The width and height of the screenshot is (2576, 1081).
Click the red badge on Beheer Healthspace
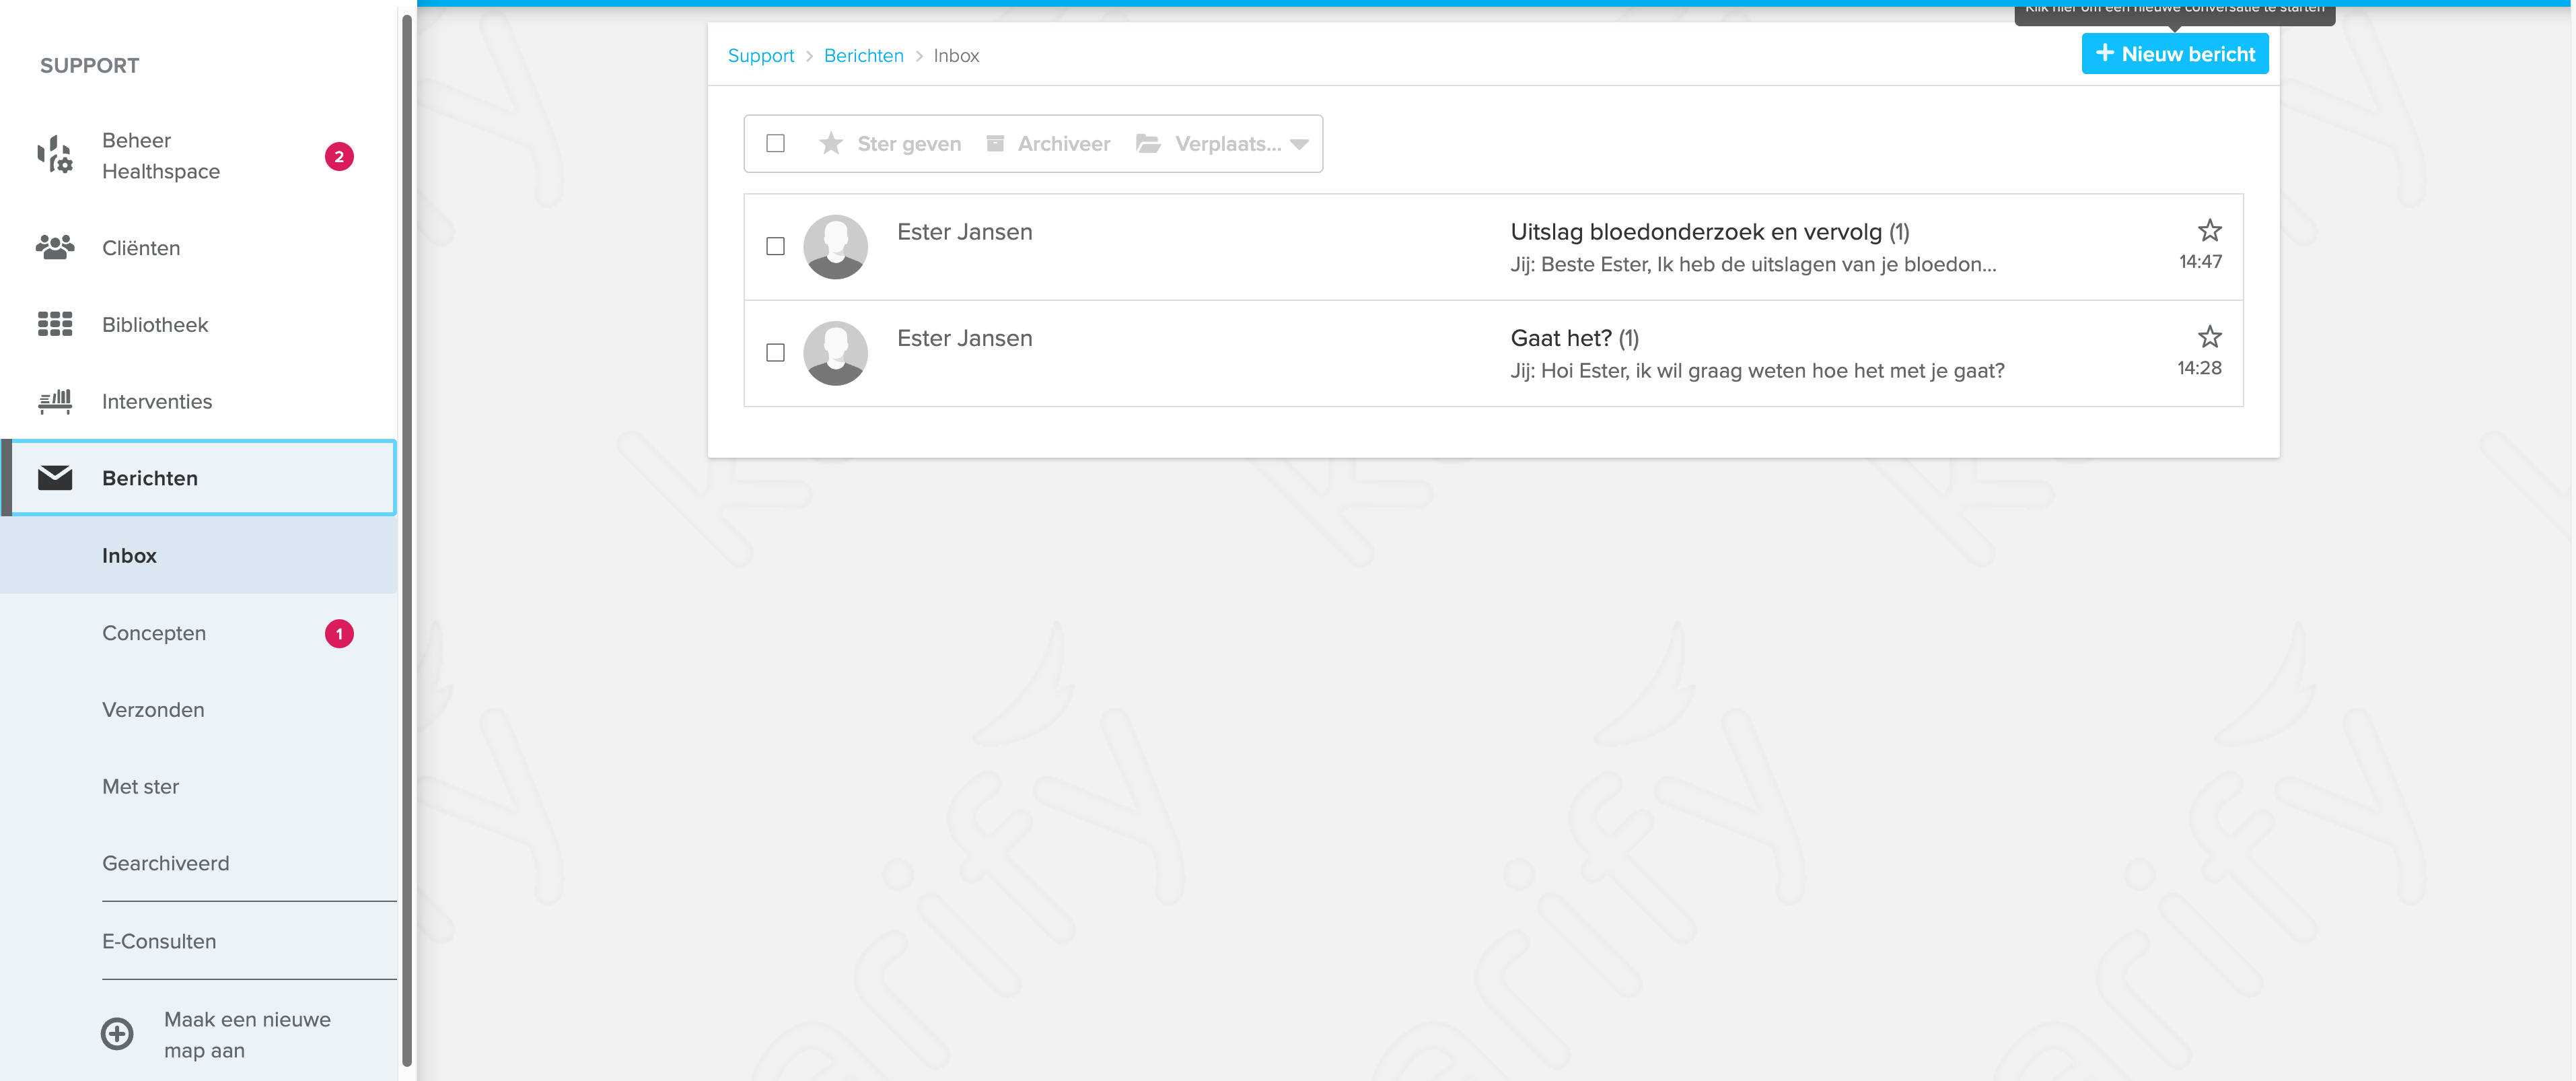click(x=339, y=156)
